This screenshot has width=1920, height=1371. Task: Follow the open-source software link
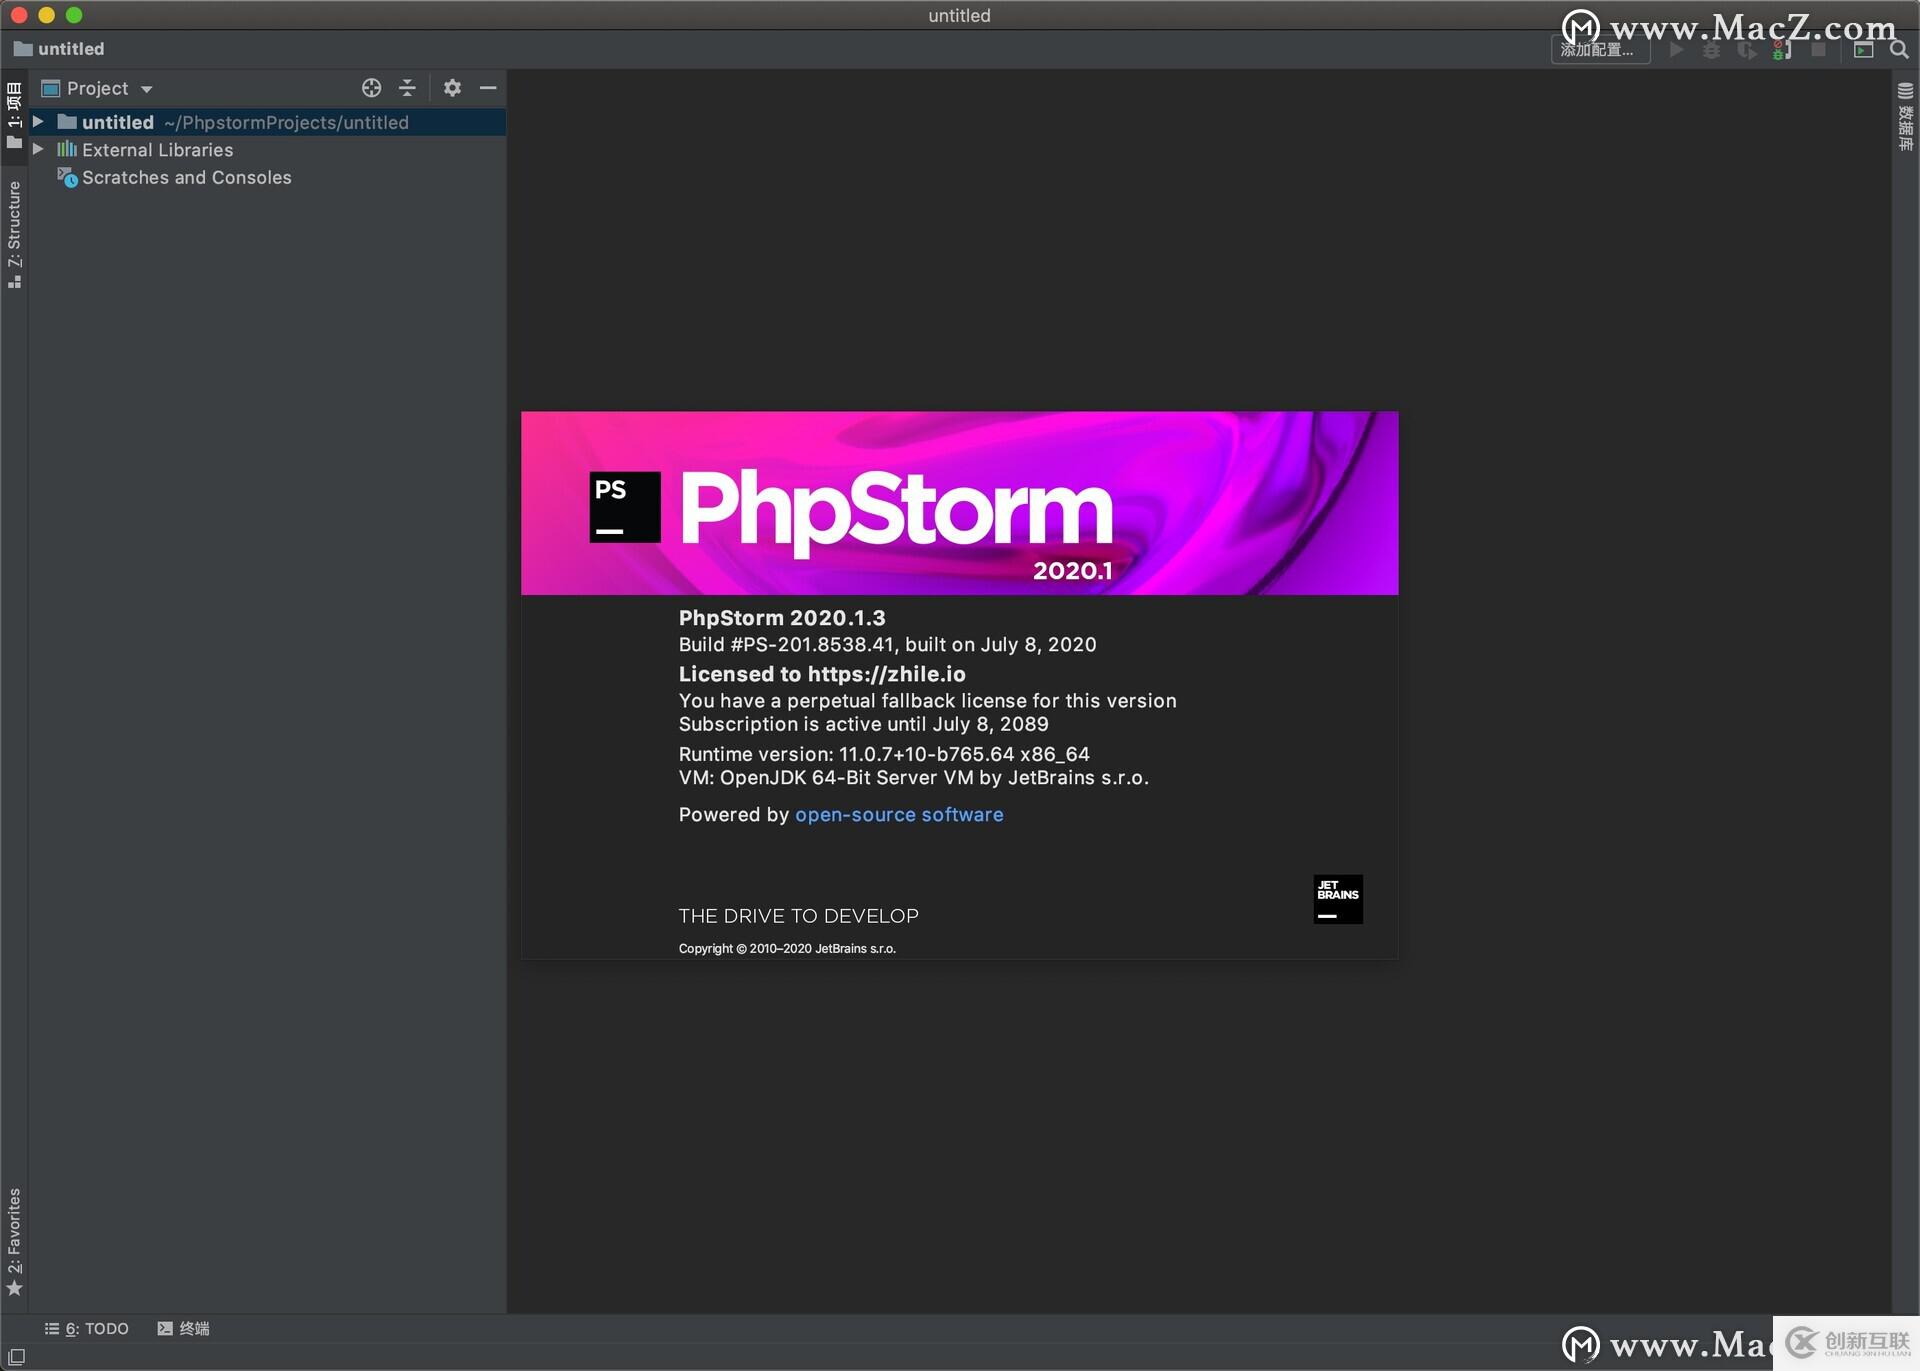[898, 814]
